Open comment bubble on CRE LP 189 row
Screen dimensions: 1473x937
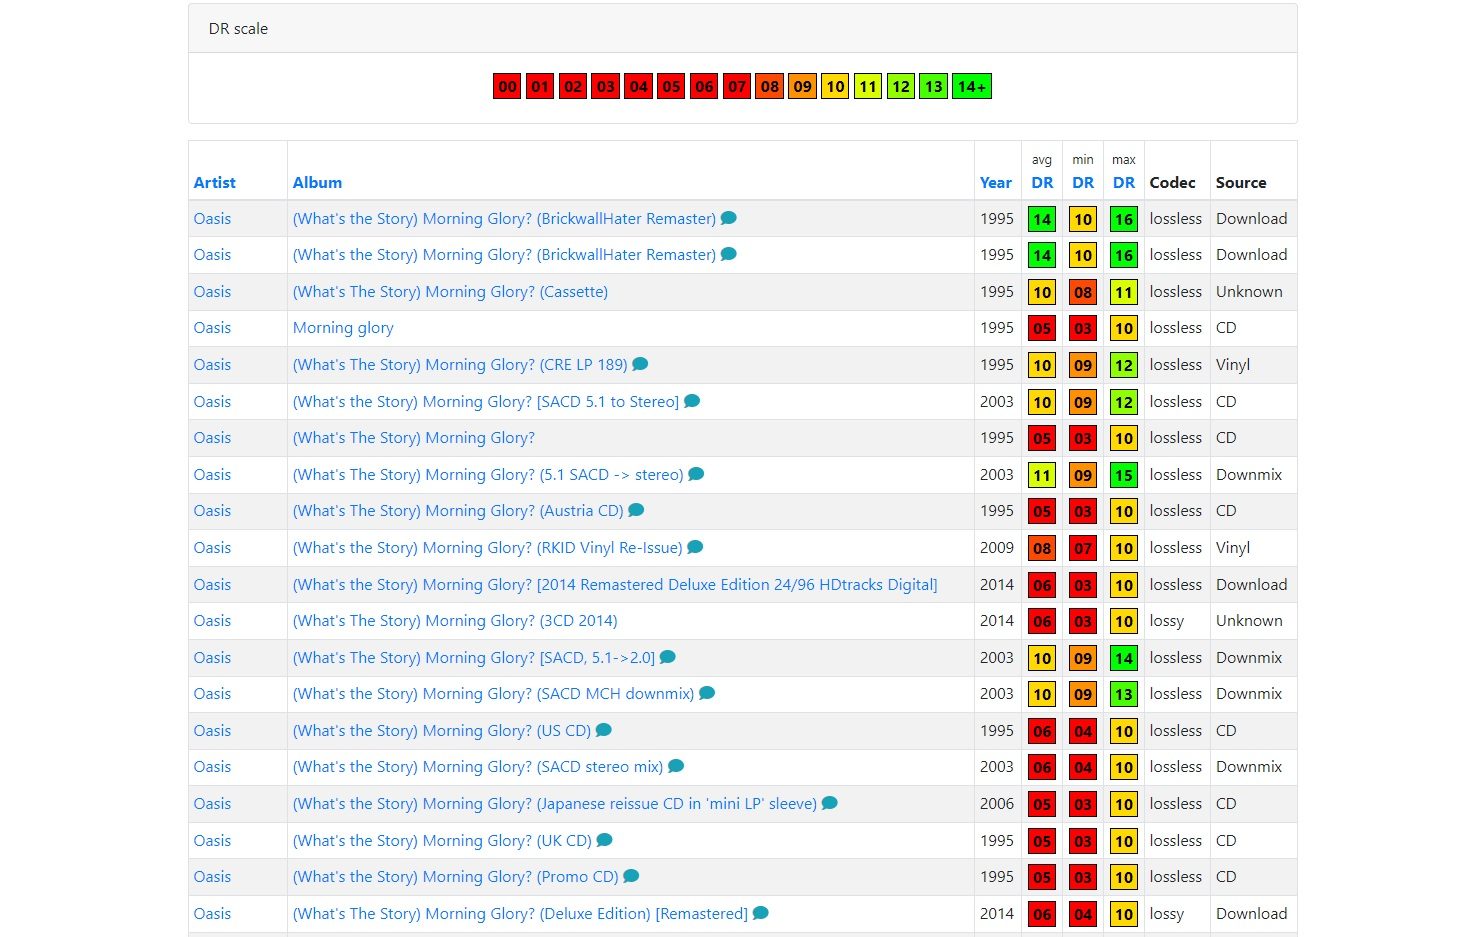(640, 364)
